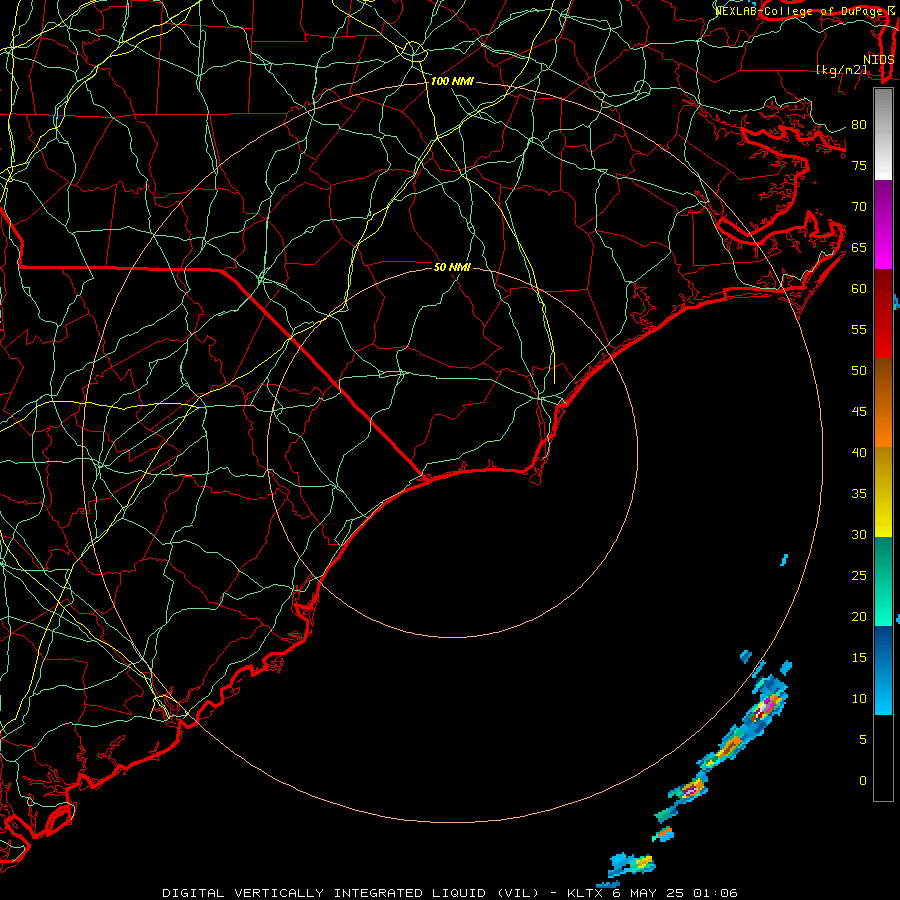This screenshot has height=900, width=900.
Task: Click the legend value 20
Action: (859, 616)
